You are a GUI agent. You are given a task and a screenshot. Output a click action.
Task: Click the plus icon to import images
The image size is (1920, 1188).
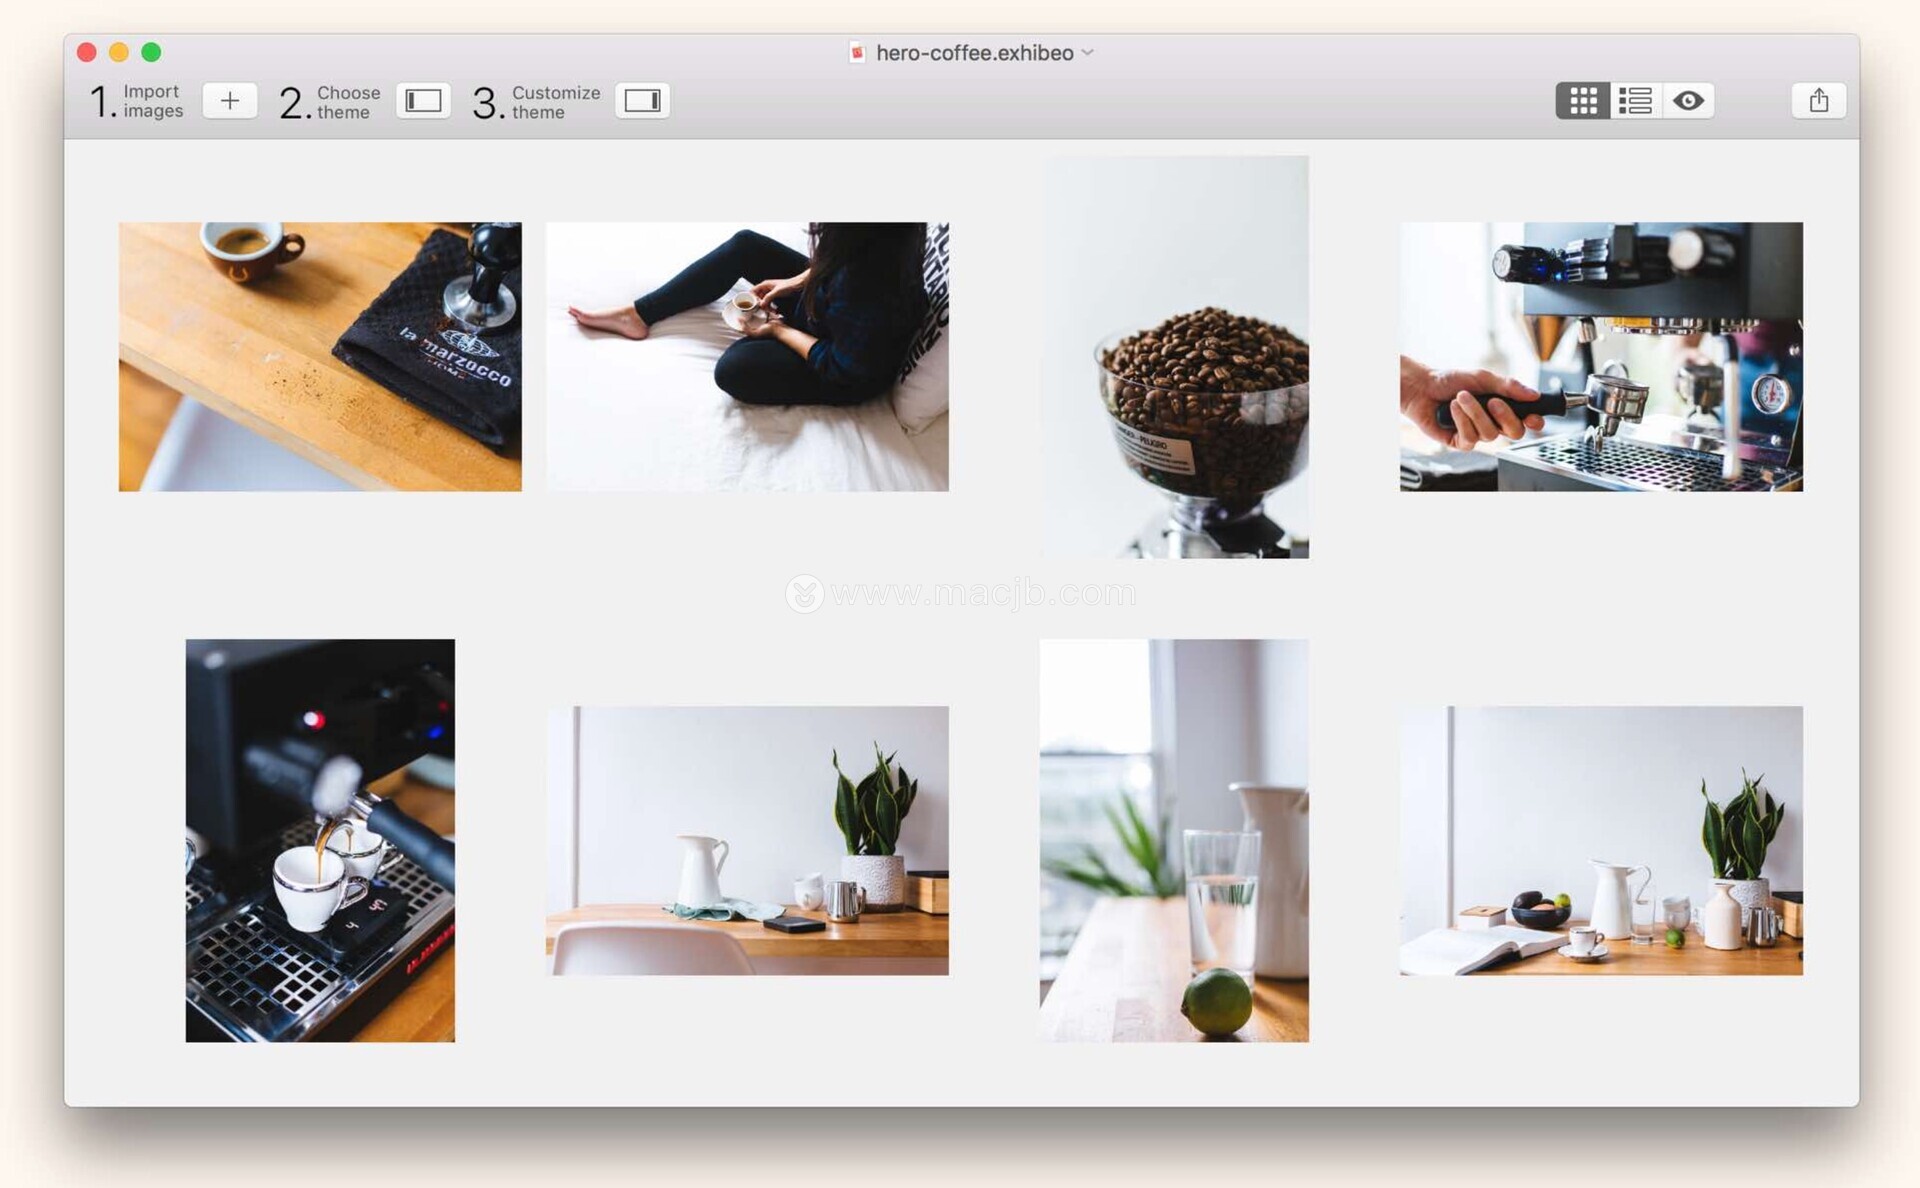[x=229, y=101]
